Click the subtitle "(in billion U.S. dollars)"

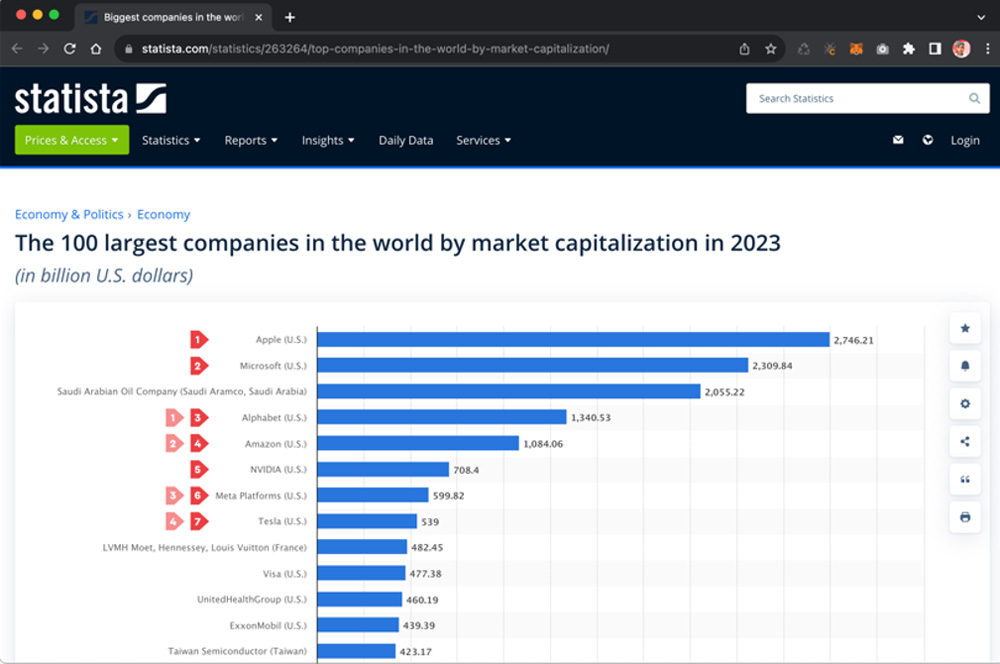(x=104, y=276)
